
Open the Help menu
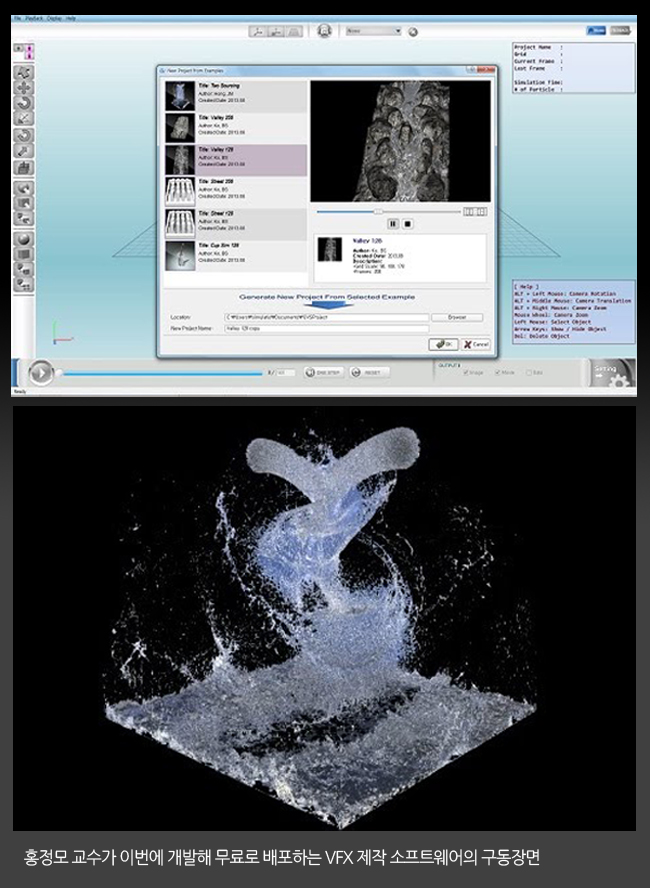(71, 19)
